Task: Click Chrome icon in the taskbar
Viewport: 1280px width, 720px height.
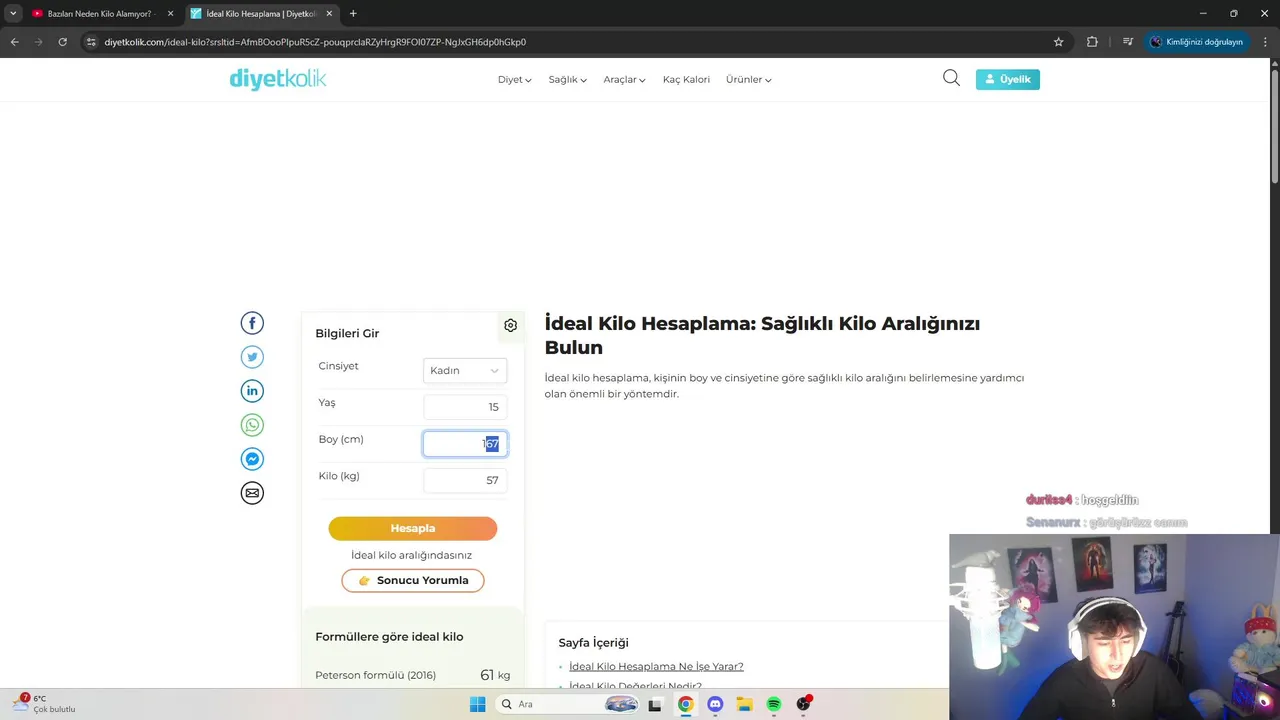Action: tap(685, 704)
